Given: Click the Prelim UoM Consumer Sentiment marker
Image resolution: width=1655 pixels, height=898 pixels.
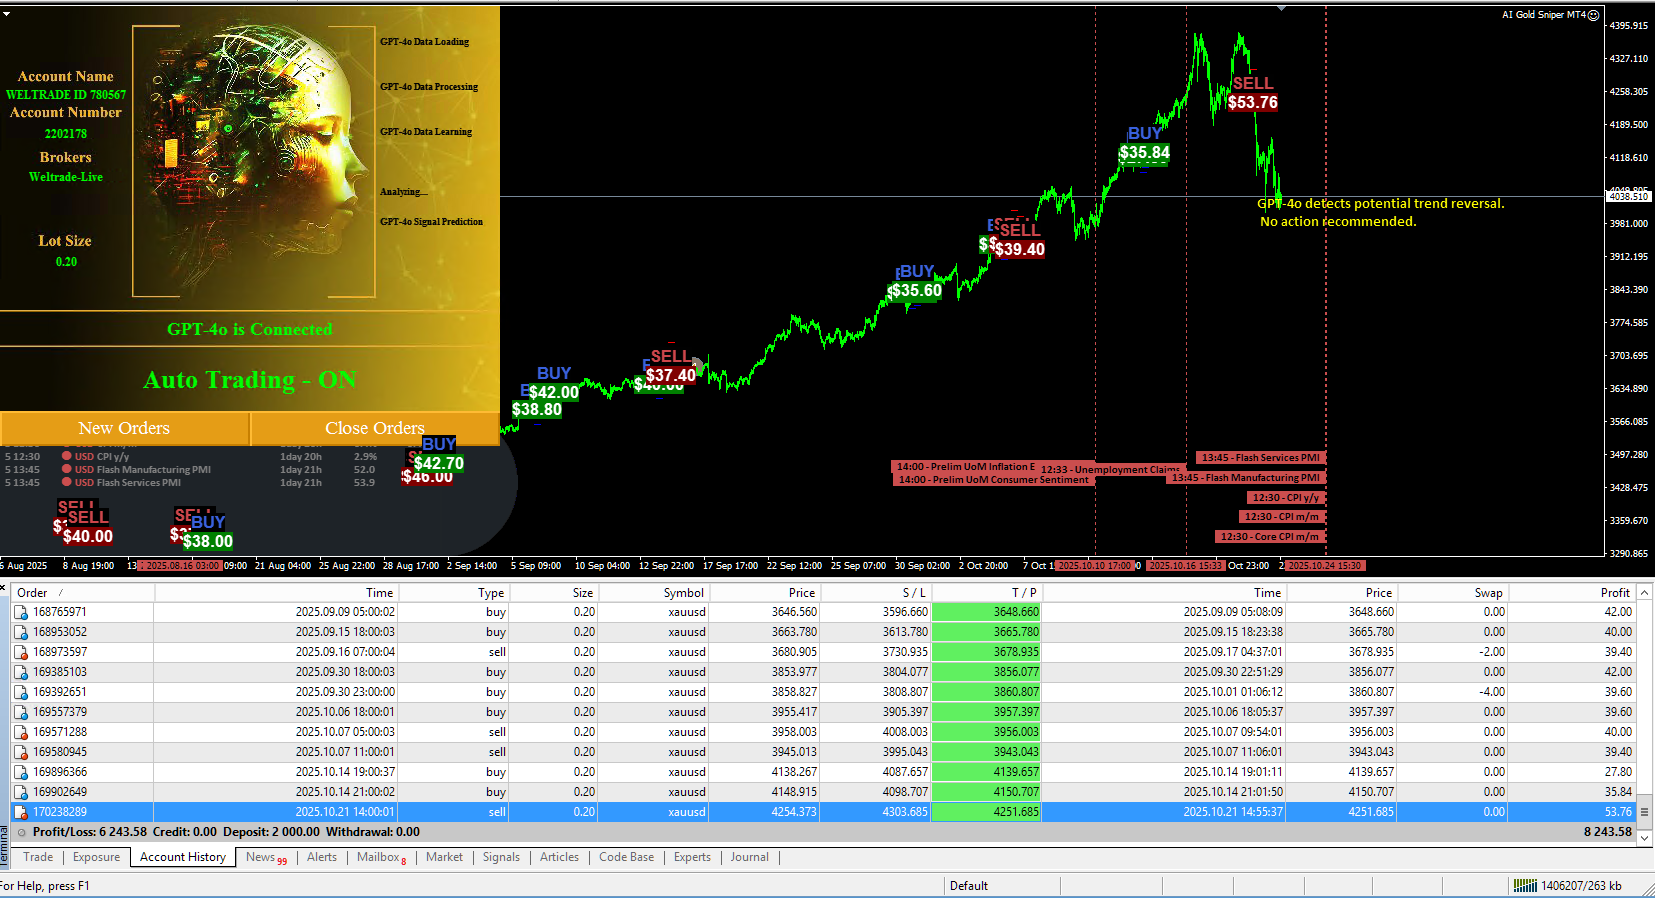Looking at the screenshot, I should tap(992, 480).
